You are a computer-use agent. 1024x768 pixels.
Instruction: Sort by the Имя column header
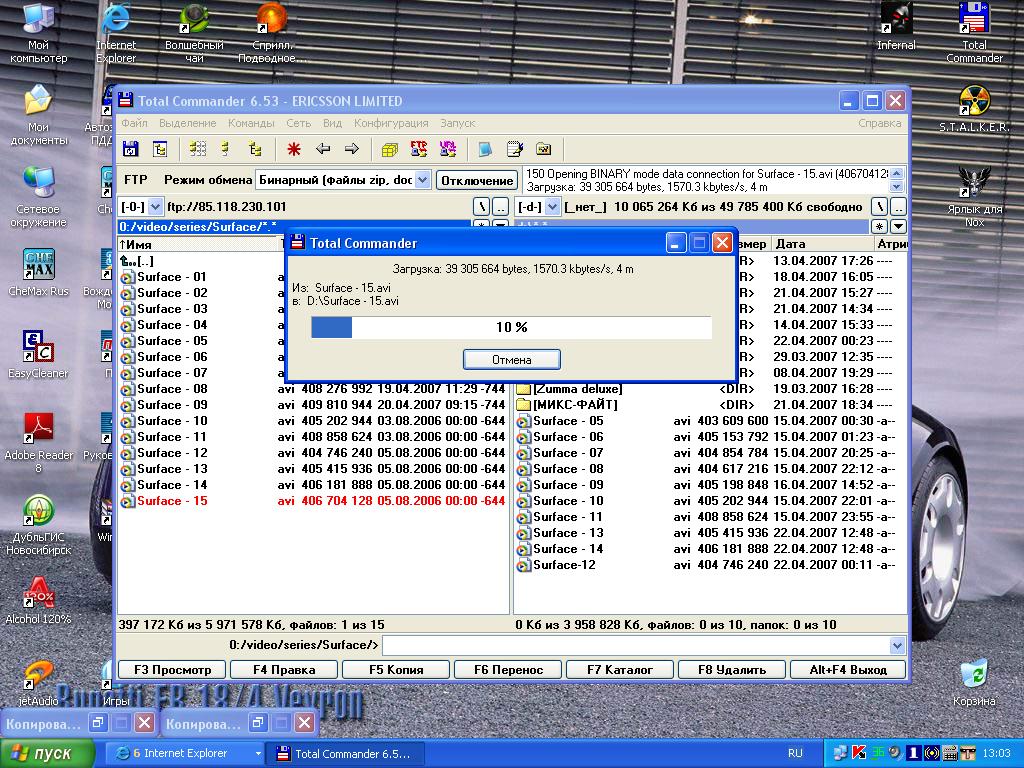coord(199,244)
